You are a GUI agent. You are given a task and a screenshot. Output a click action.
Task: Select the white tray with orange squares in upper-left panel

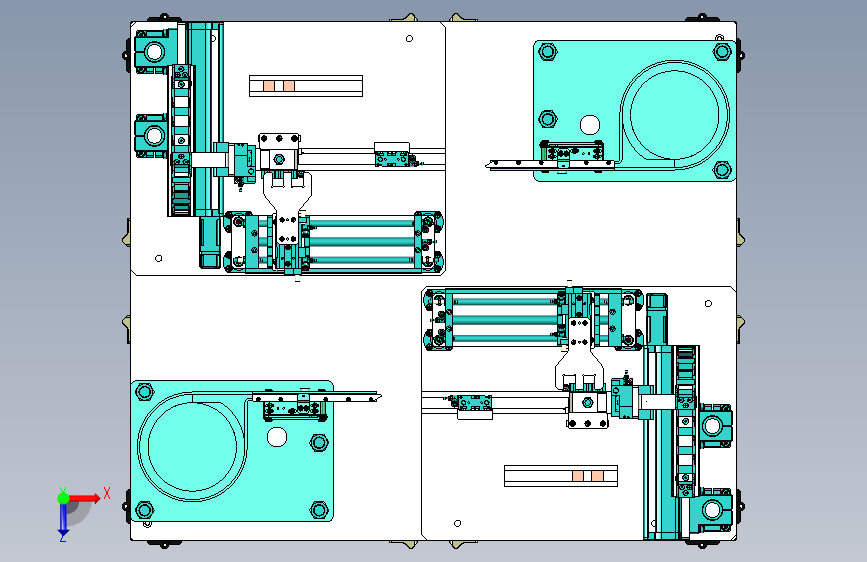click(306, 86)
